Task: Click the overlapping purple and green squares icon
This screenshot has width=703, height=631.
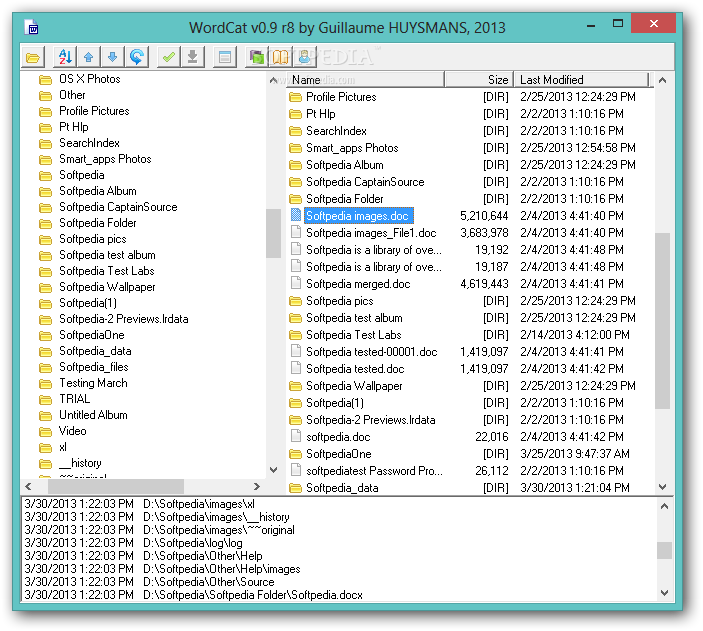Action: (257, 57)
